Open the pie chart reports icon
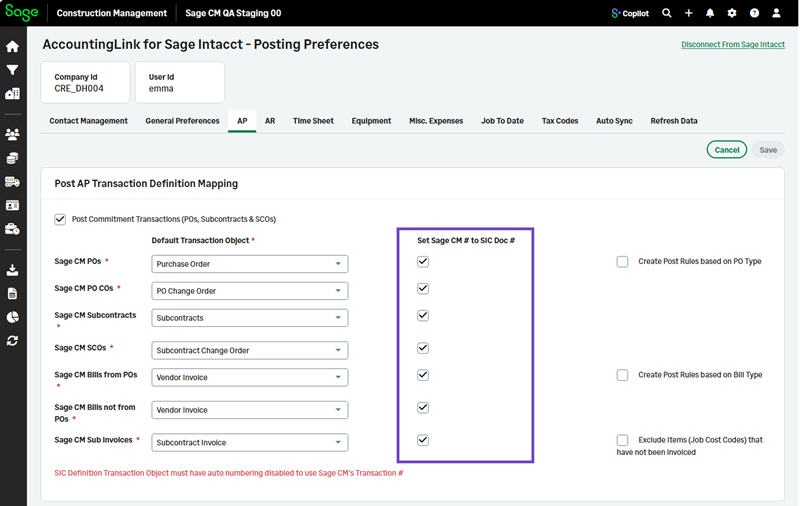The width and height of the screenshot is (800, 506). pyautogui.click(x=13, y=317)
